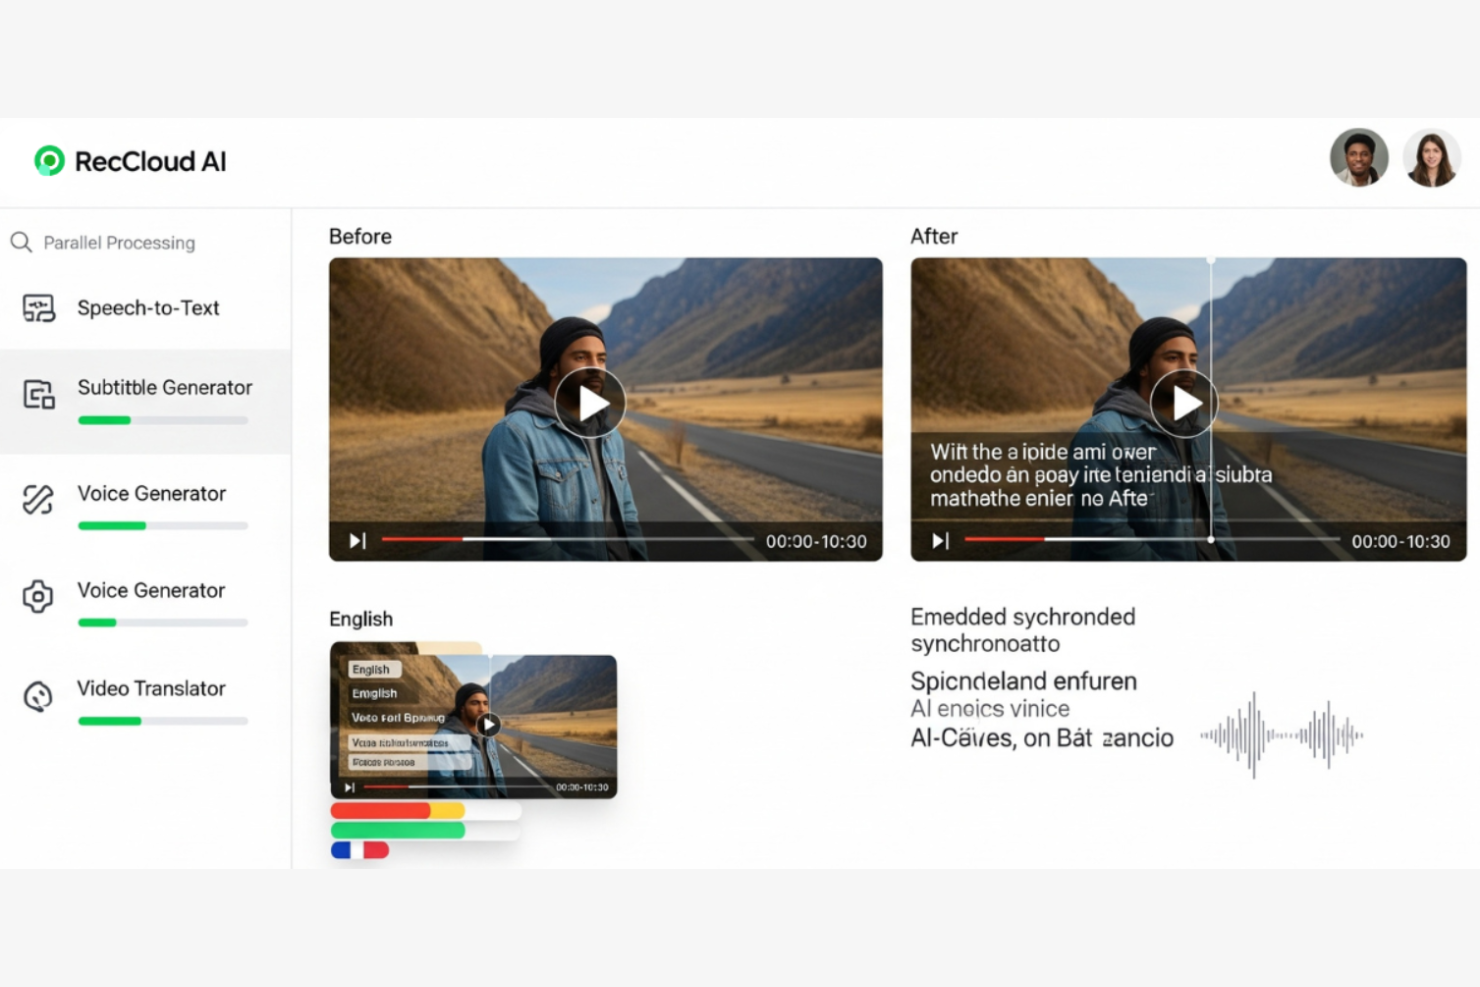Play the Before video
Screen dimensions: 1480x987
coord(591,403)
